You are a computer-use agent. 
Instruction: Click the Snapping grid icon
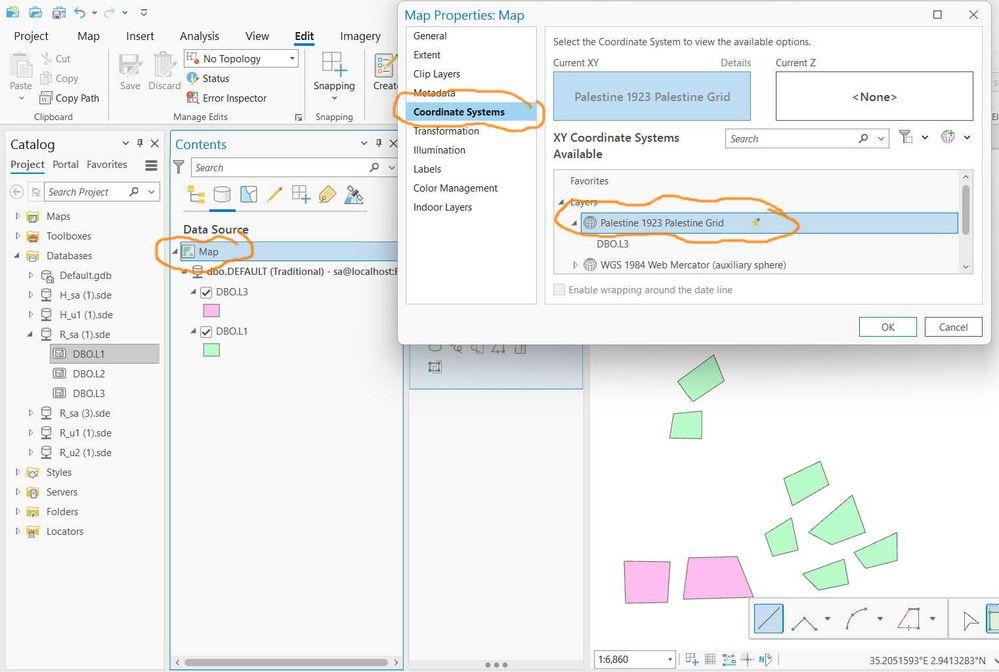click(x=334, y=64)
